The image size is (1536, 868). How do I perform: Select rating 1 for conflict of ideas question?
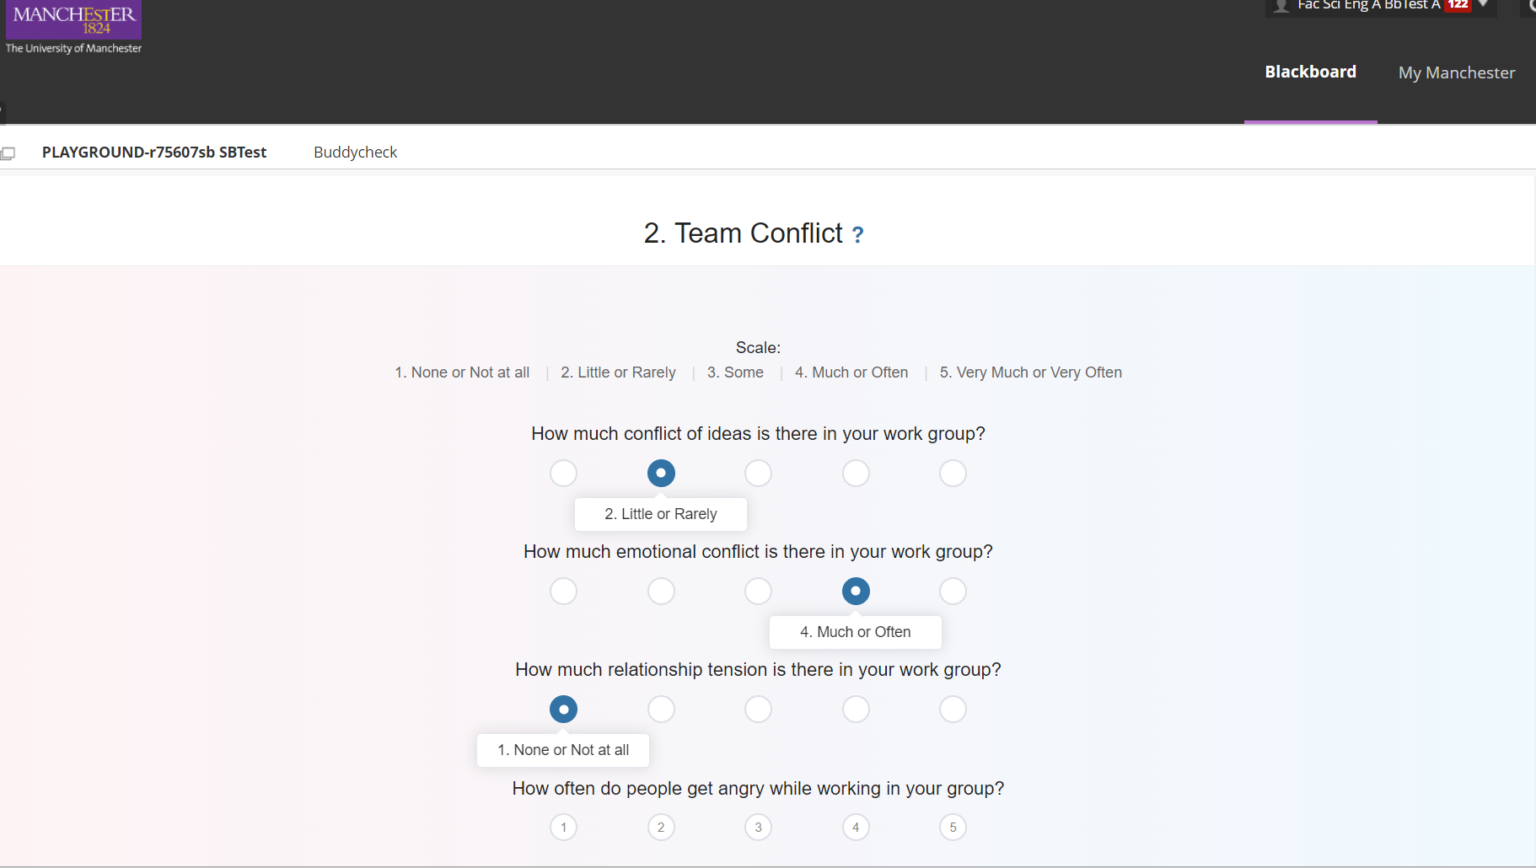pyautogui.click(x=563, y=473)
